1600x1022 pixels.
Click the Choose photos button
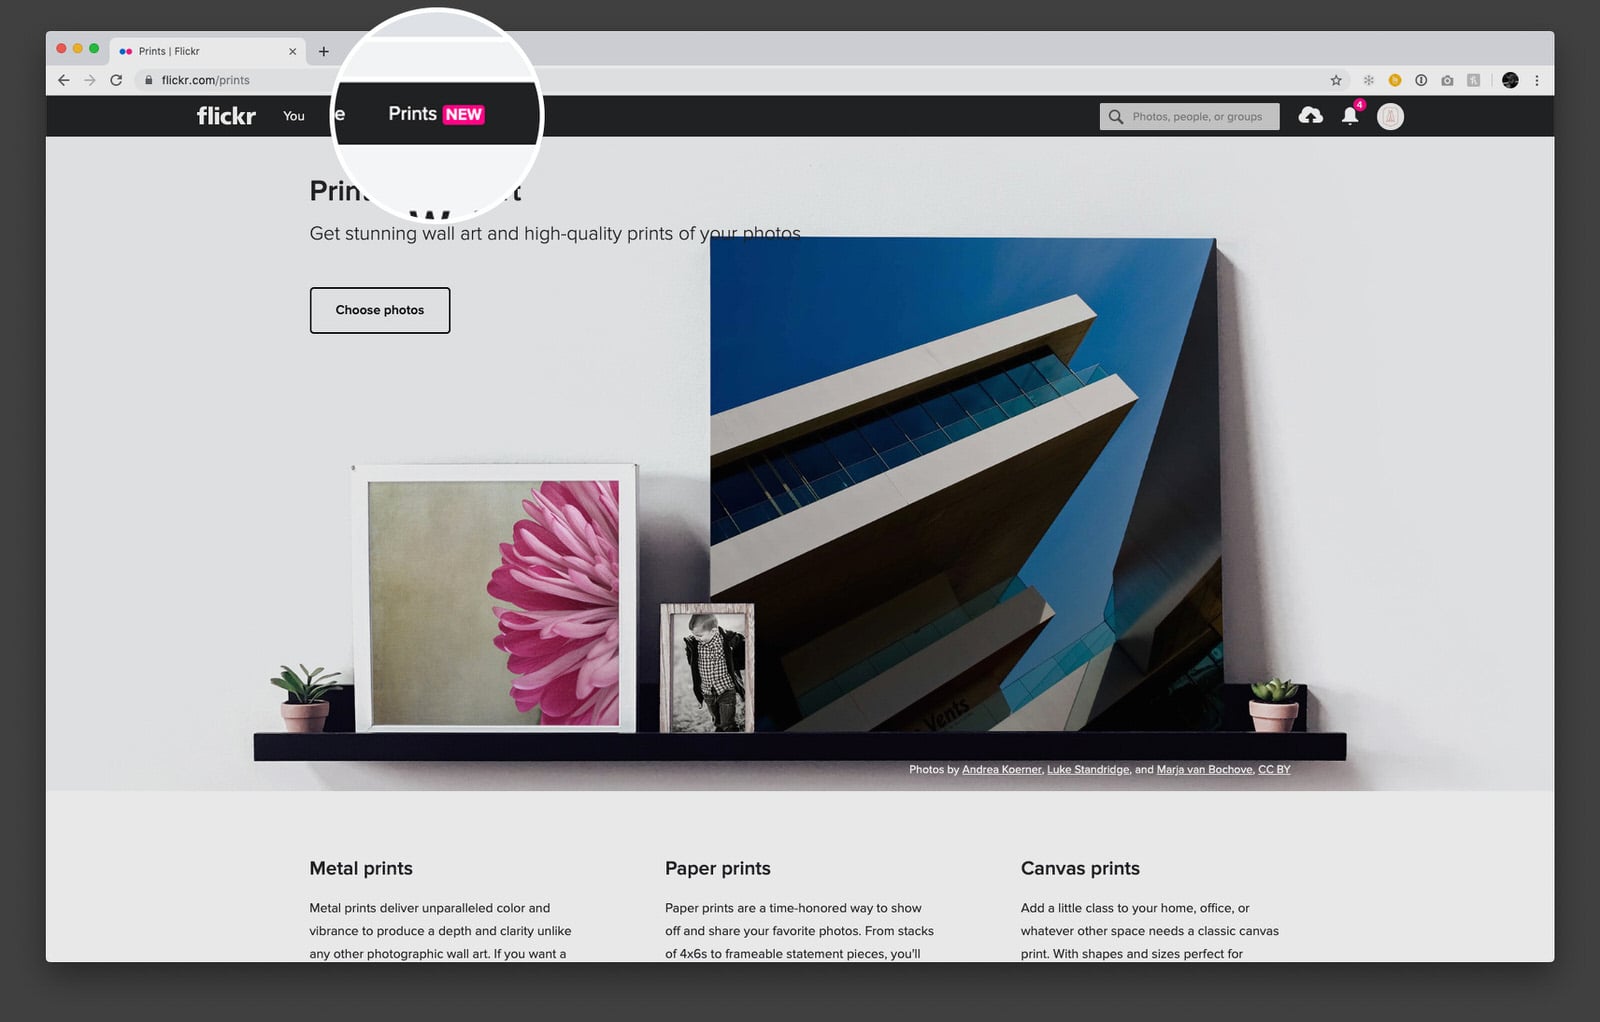pyautogui.click(x=379, y=310)
